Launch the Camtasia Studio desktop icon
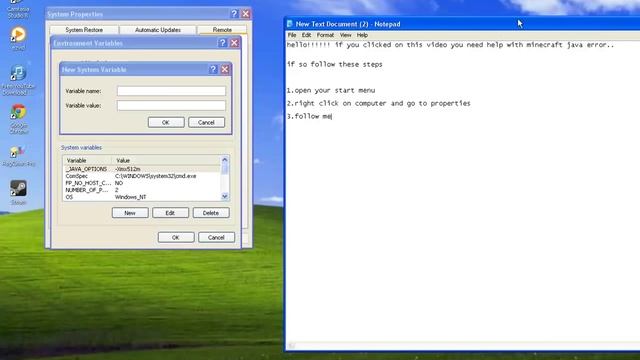The width and height of the screenshot is (640, 360). (18, 9)
